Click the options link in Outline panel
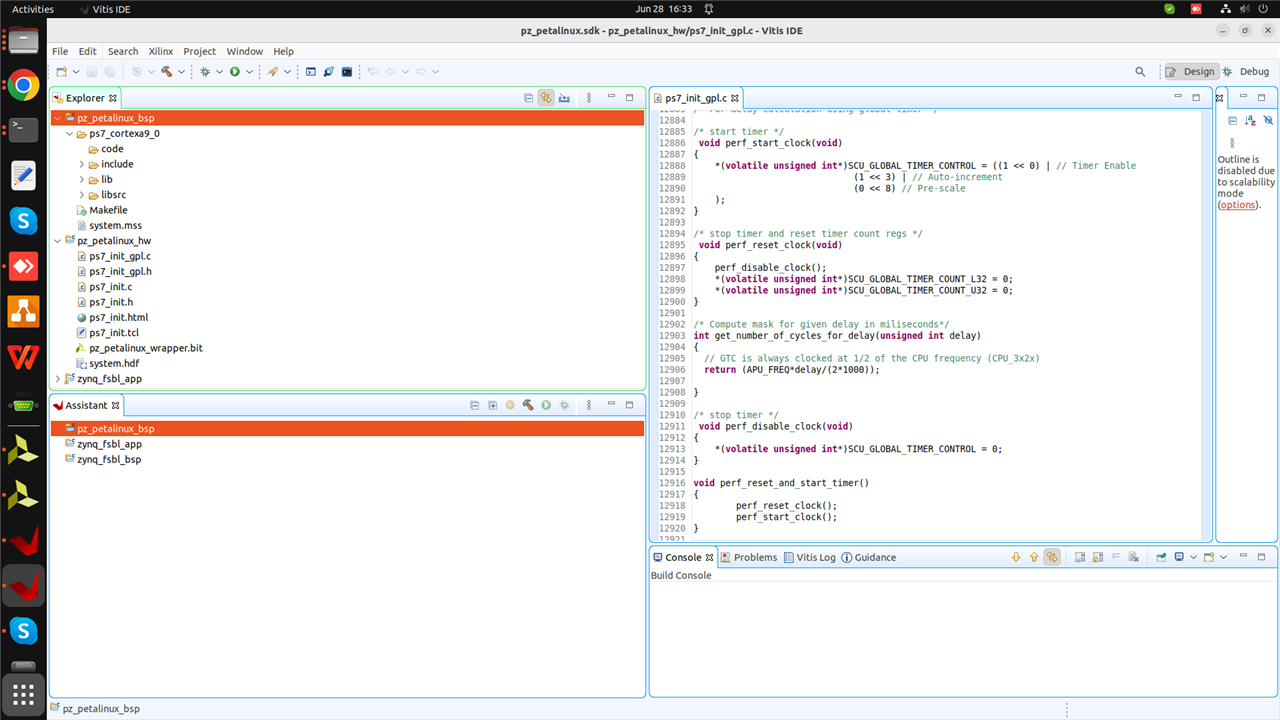1280x720 pixels. [x=1237, y=204]
